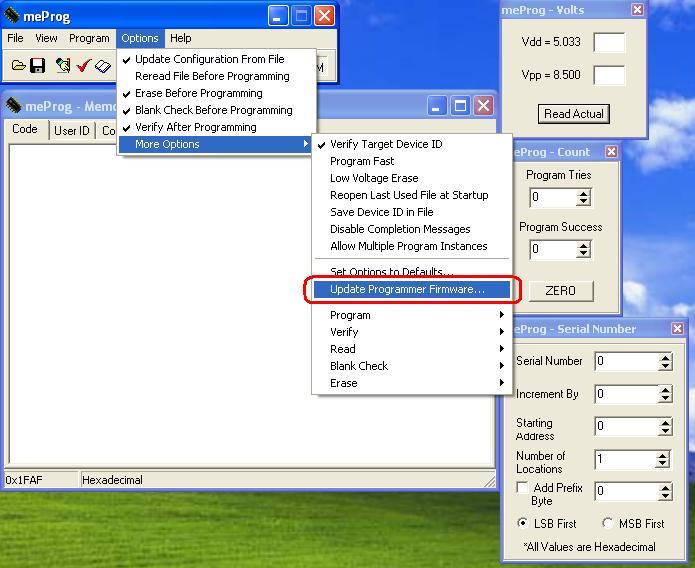Click the red checkmark Verify icon
The image size is (695, 568).
click(83, 66)
